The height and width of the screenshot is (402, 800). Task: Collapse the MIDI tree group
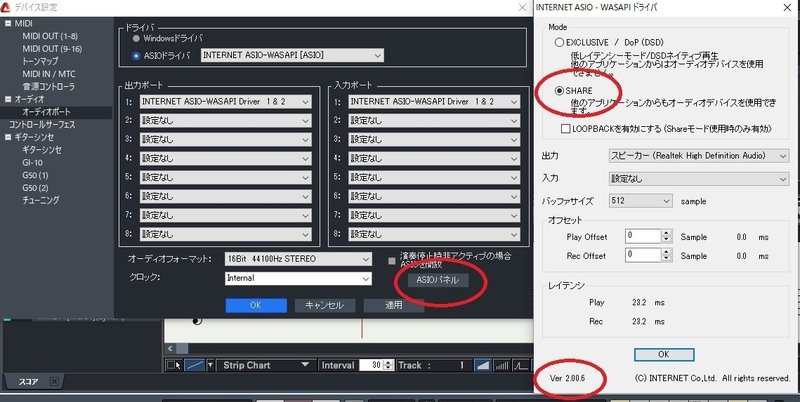coord(8,23)
